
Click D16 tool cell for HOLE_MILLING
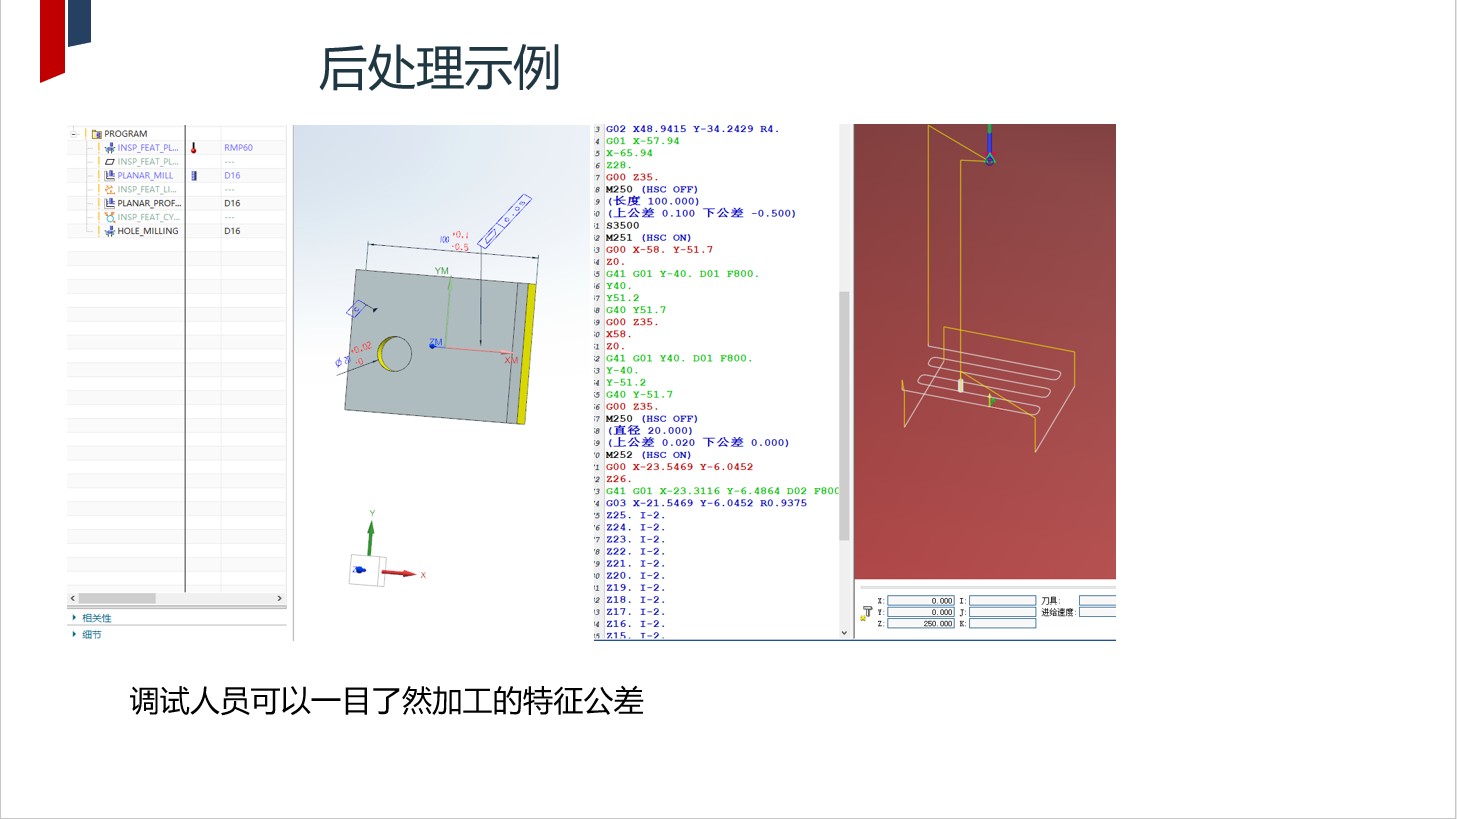[232, 231]
